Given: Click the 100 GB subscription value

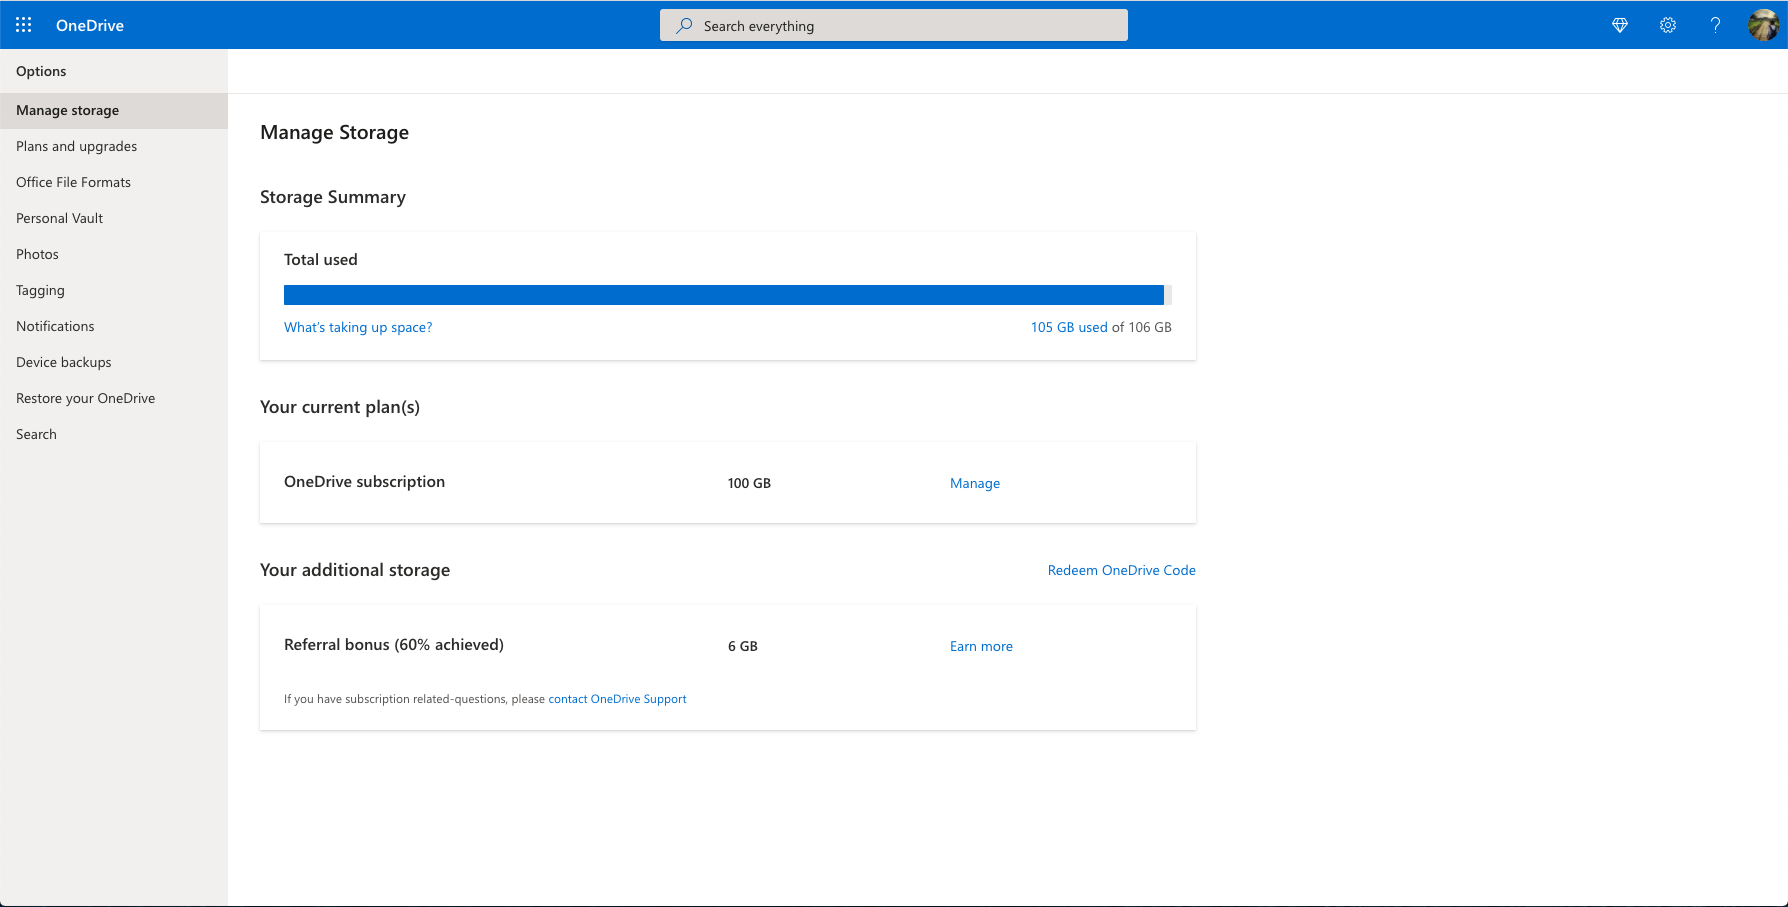Looking at the screenshot, I should tap(749, 483).
